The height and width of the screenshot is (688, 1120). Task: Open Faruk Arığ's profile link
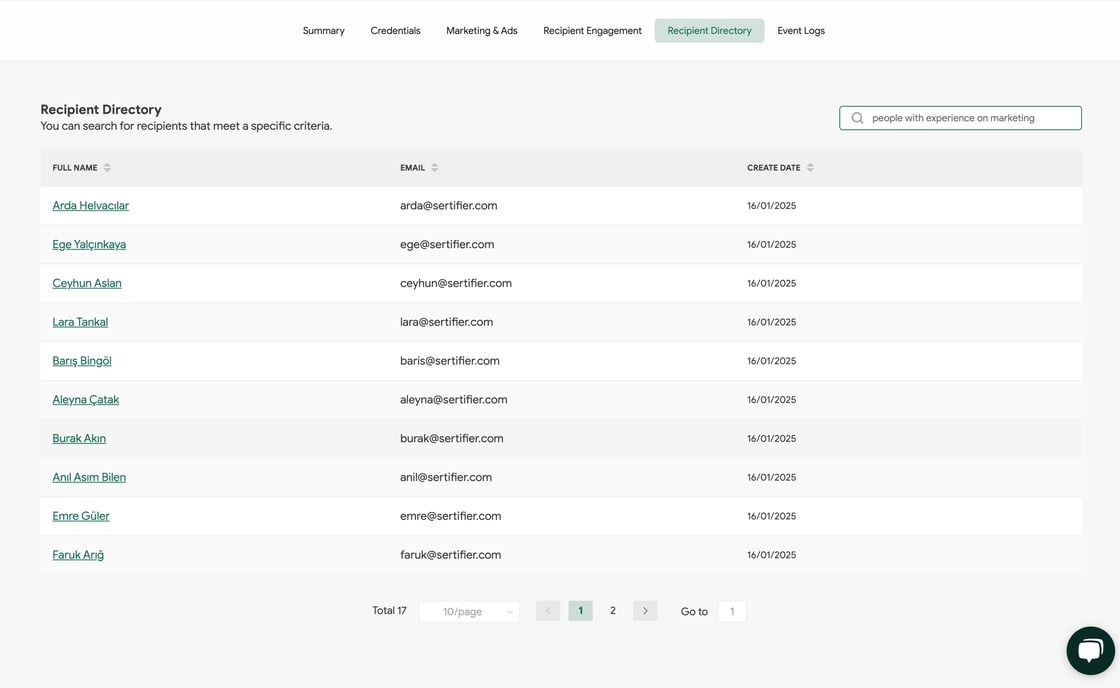[78, 555]
